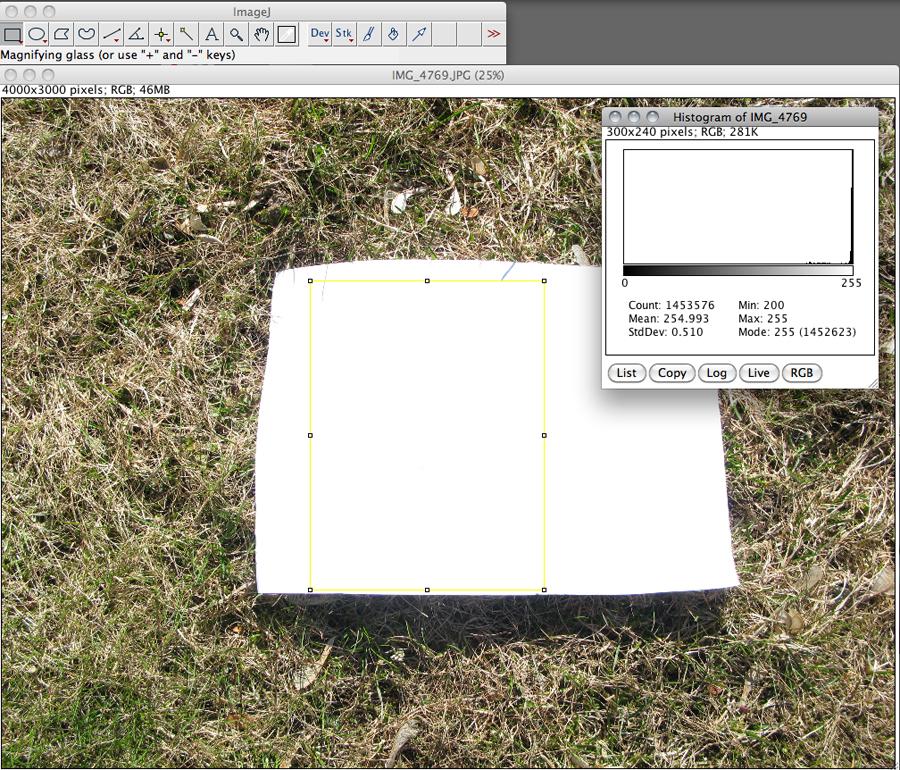
Task: Select the Polygon selection tool
Action: click(62, 34)
